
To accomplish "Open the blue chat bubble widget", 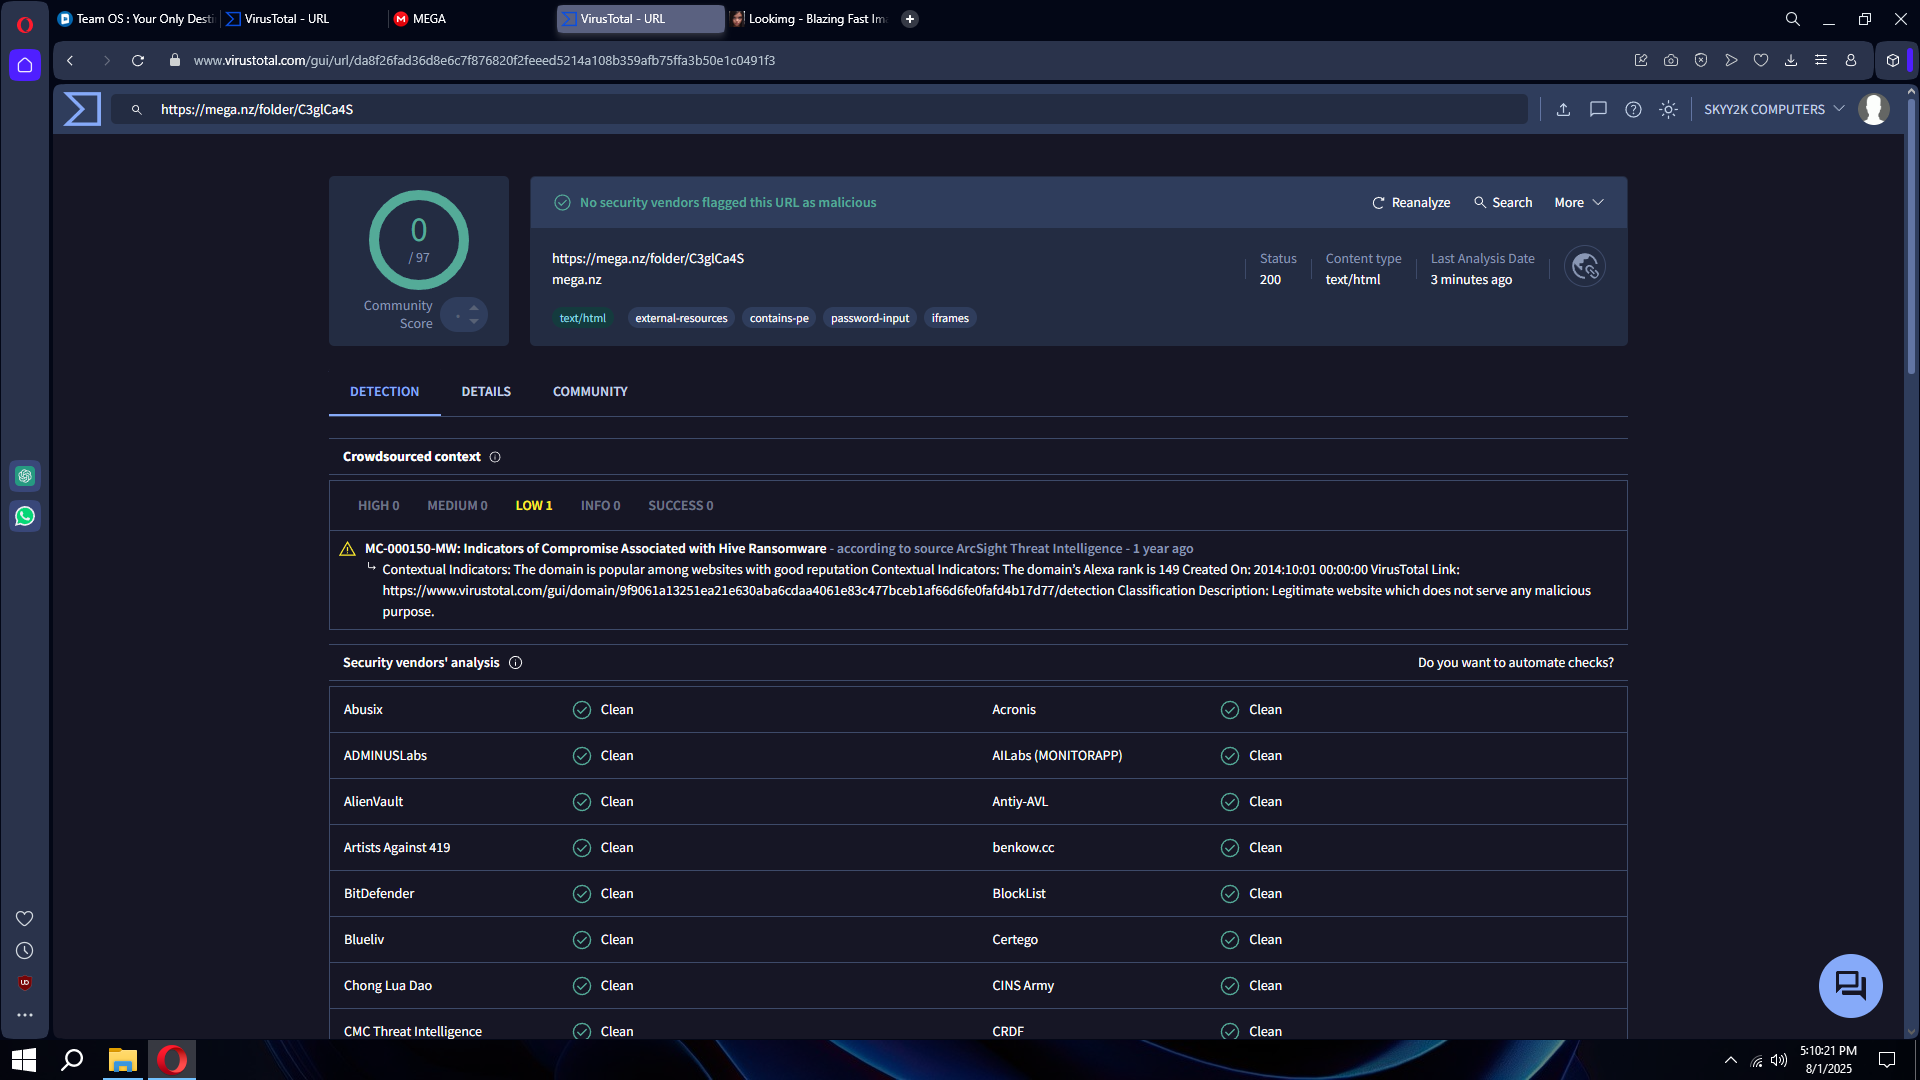I will (x=1850, y=986).
